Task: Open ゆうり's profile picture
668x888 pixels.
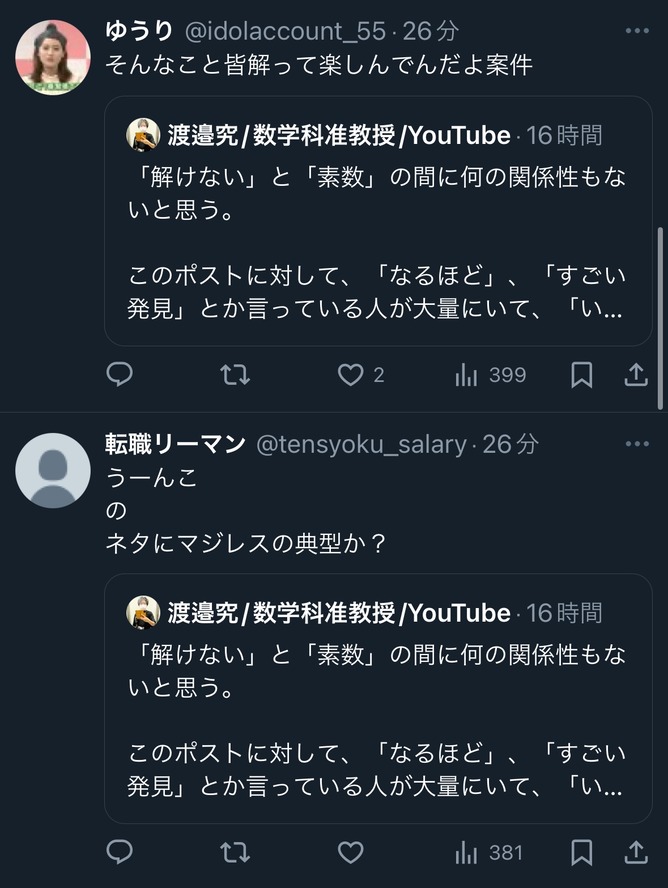Action: (x=53, y=57)
